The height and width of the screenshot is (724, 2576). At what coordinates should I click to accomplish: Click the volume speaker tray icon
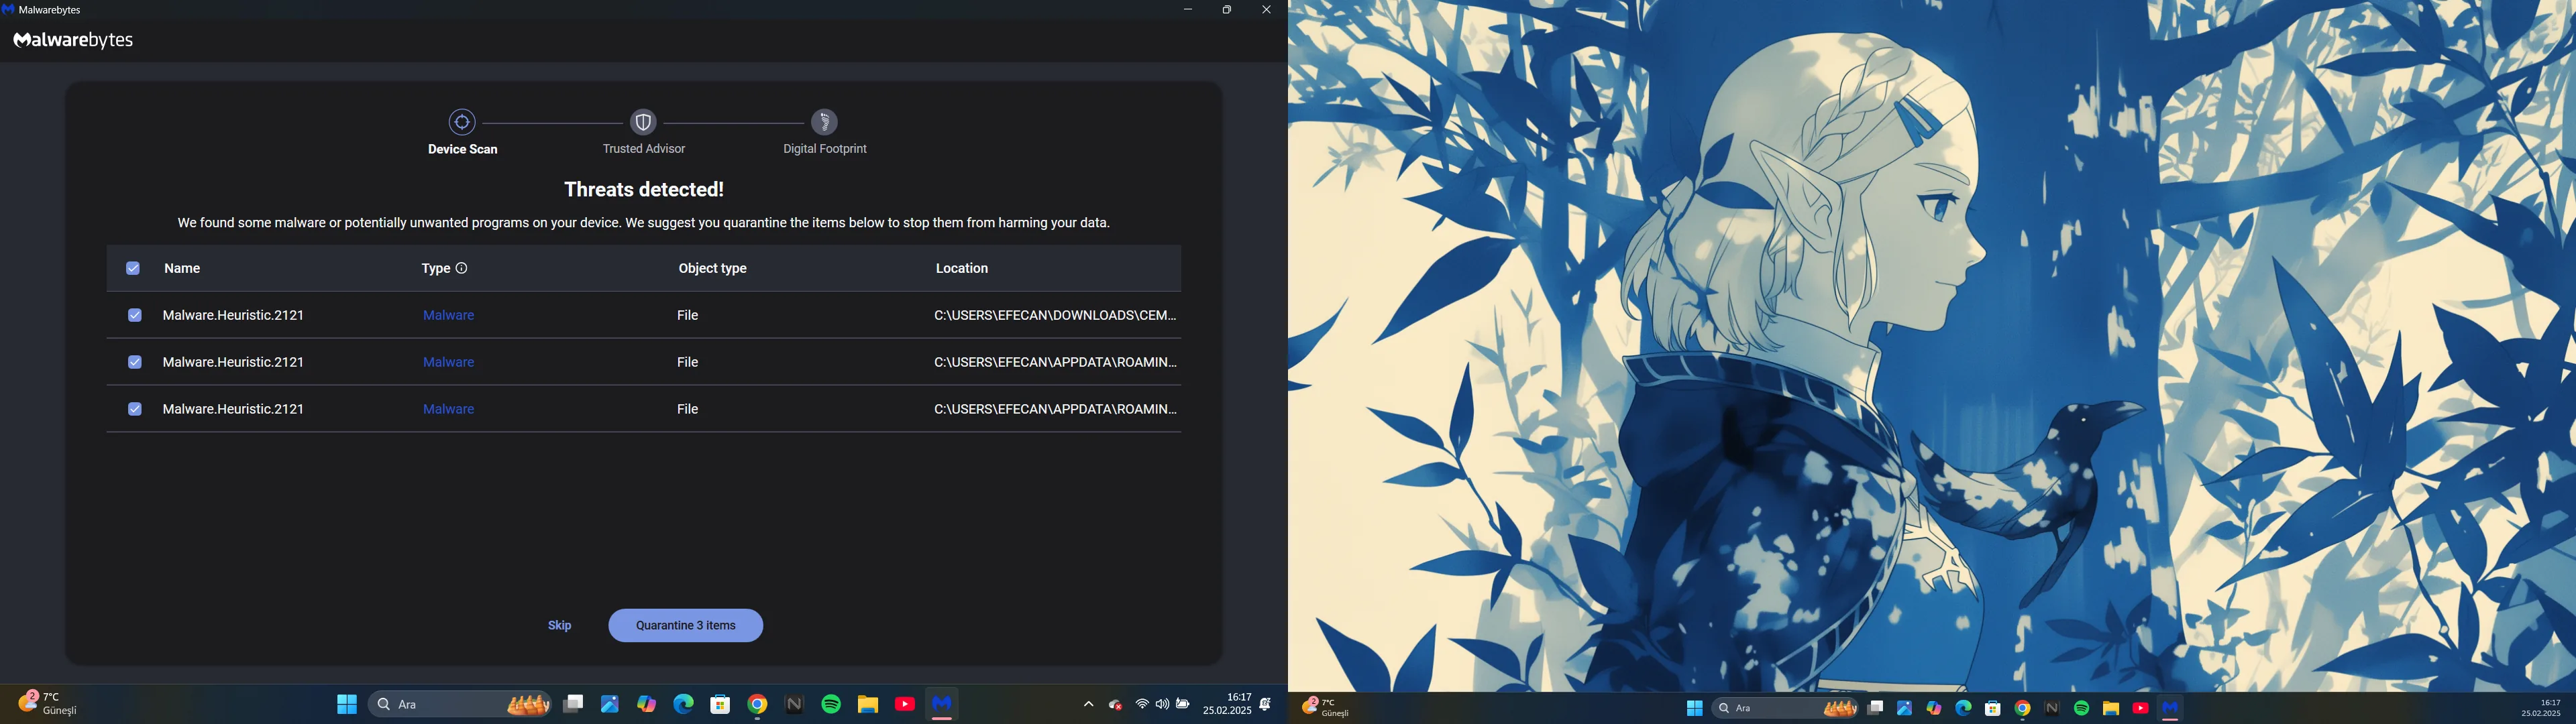coord(1162,705)
